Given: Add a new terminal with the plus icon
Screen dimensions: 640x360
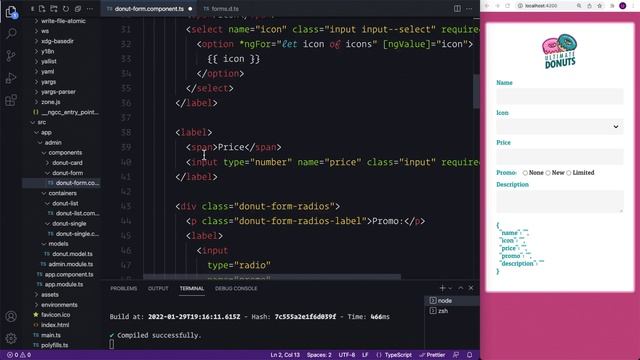Looking at the screenshot, I should click(442, 288).
